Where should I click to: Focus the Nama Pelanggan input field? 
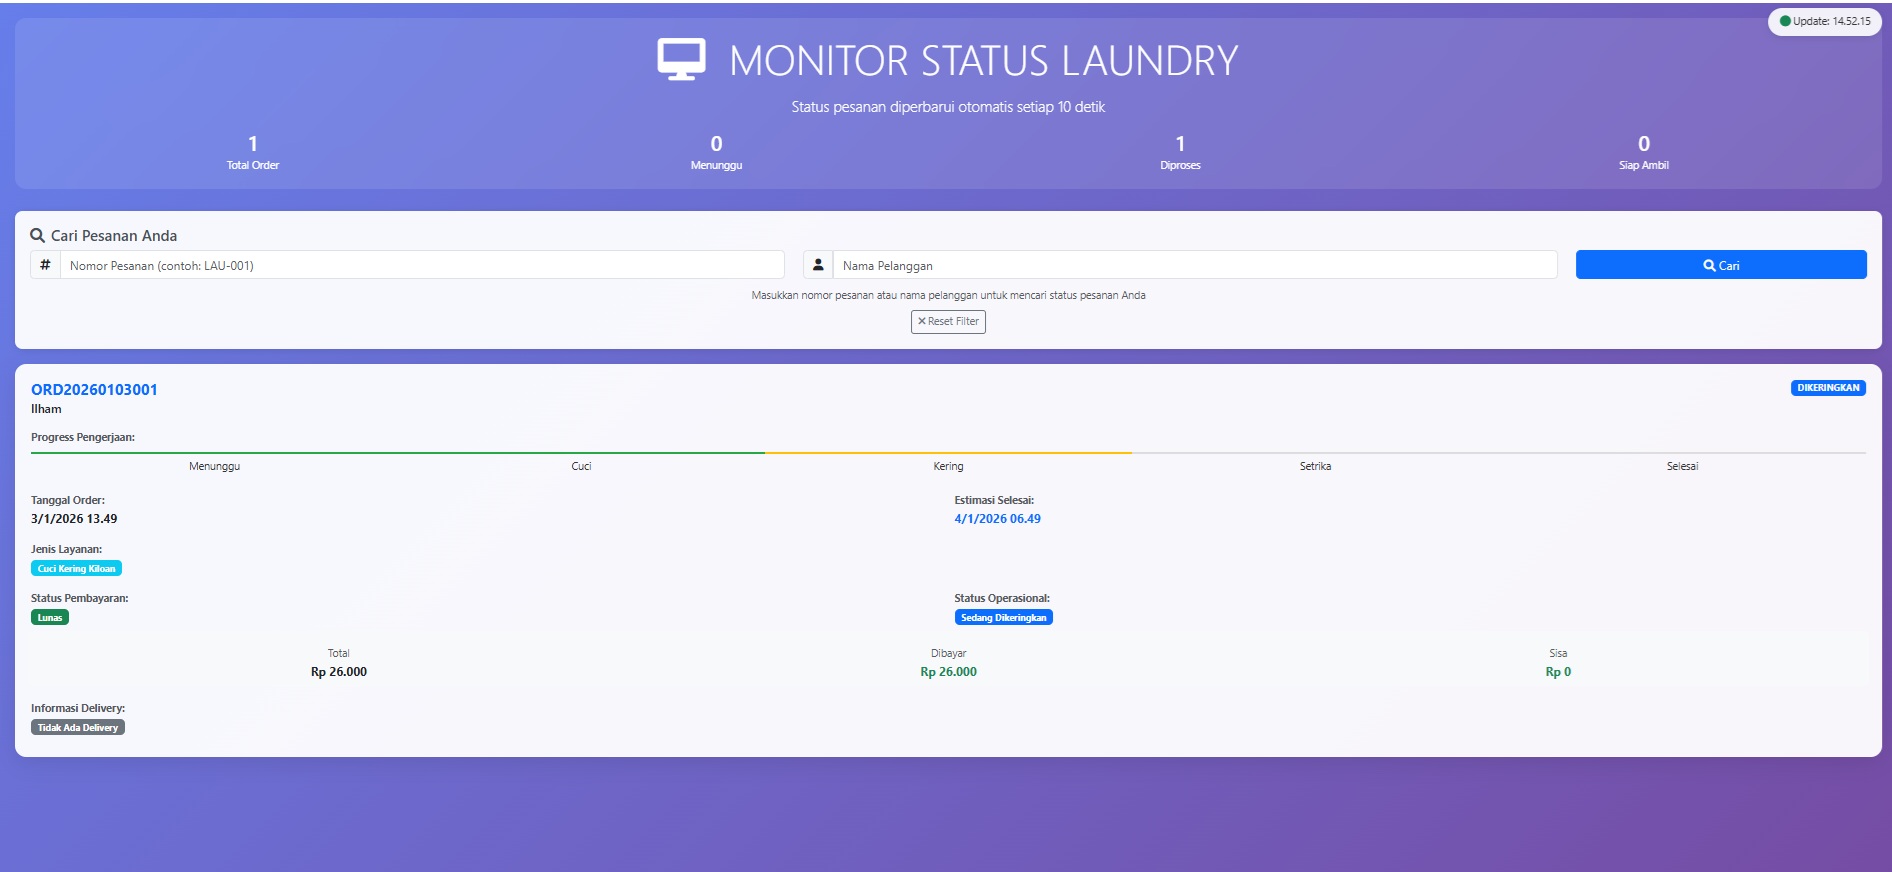click(1195, 265)
